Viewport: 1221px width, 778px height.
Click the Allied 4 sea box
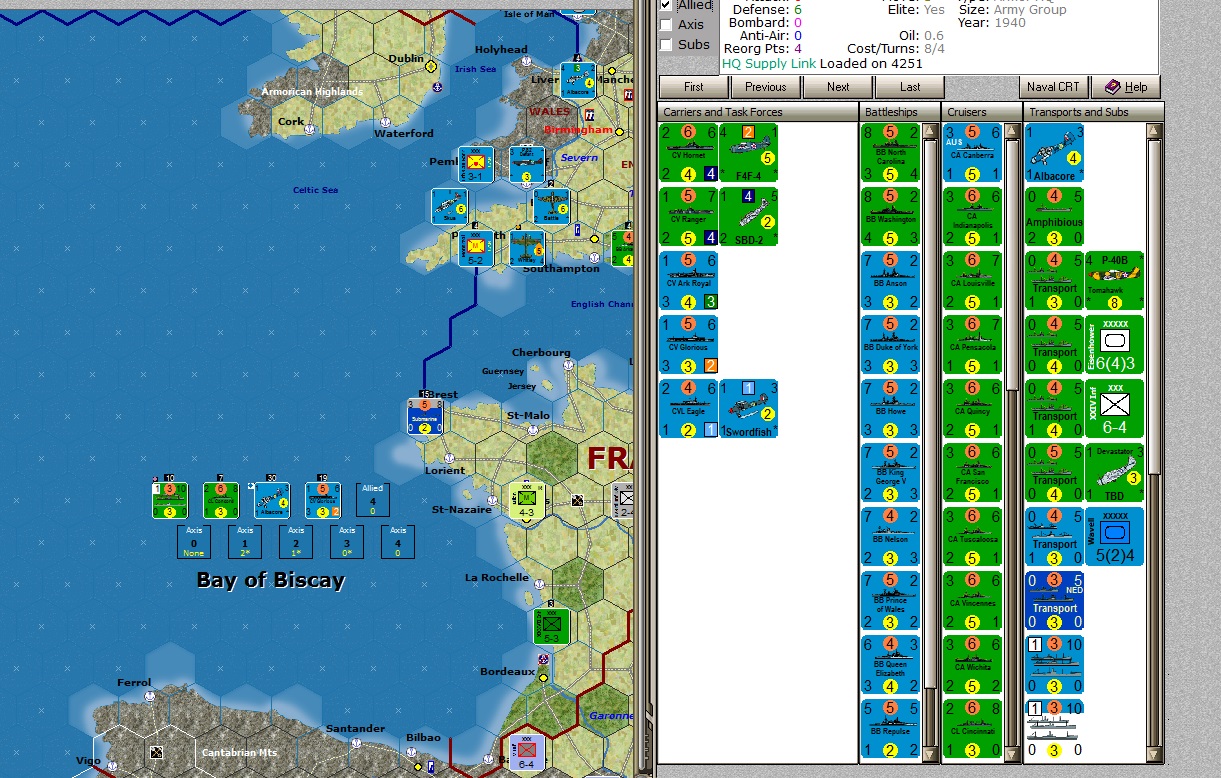373,500
